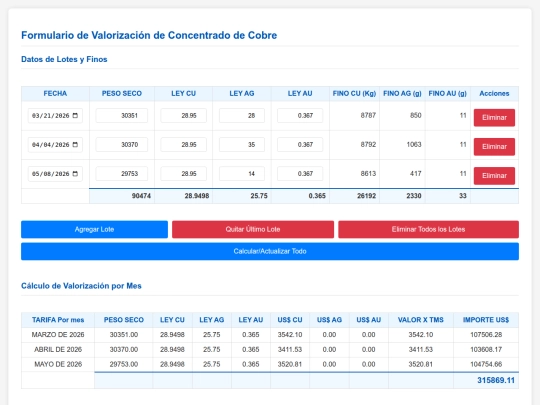Click Quitar Último Lote button
Viewport: 540px width, 405px height.
253,229
